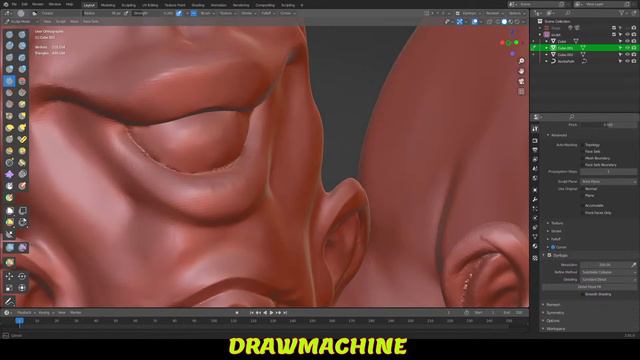The width and height of the screenshot is (640, 360).
Task: Toggle Front Faces Only checkbox
Action: (x=582, y=213)
